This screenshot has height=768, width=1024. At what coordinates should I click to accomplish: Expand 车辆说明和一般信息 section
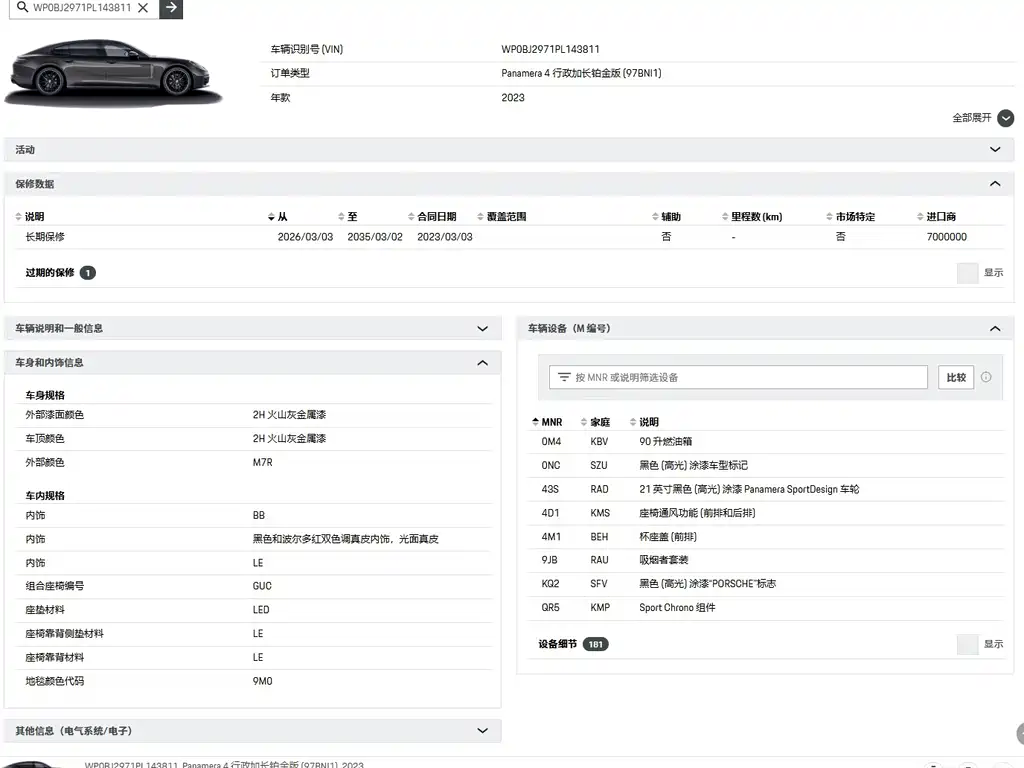pos(482,328)
